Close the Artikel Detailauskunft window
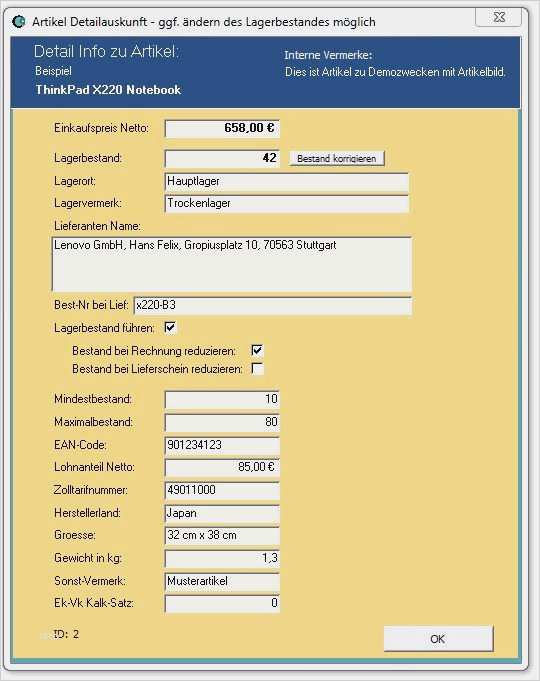The width and height of the screenshot is (540, 681). coord(499,17)
